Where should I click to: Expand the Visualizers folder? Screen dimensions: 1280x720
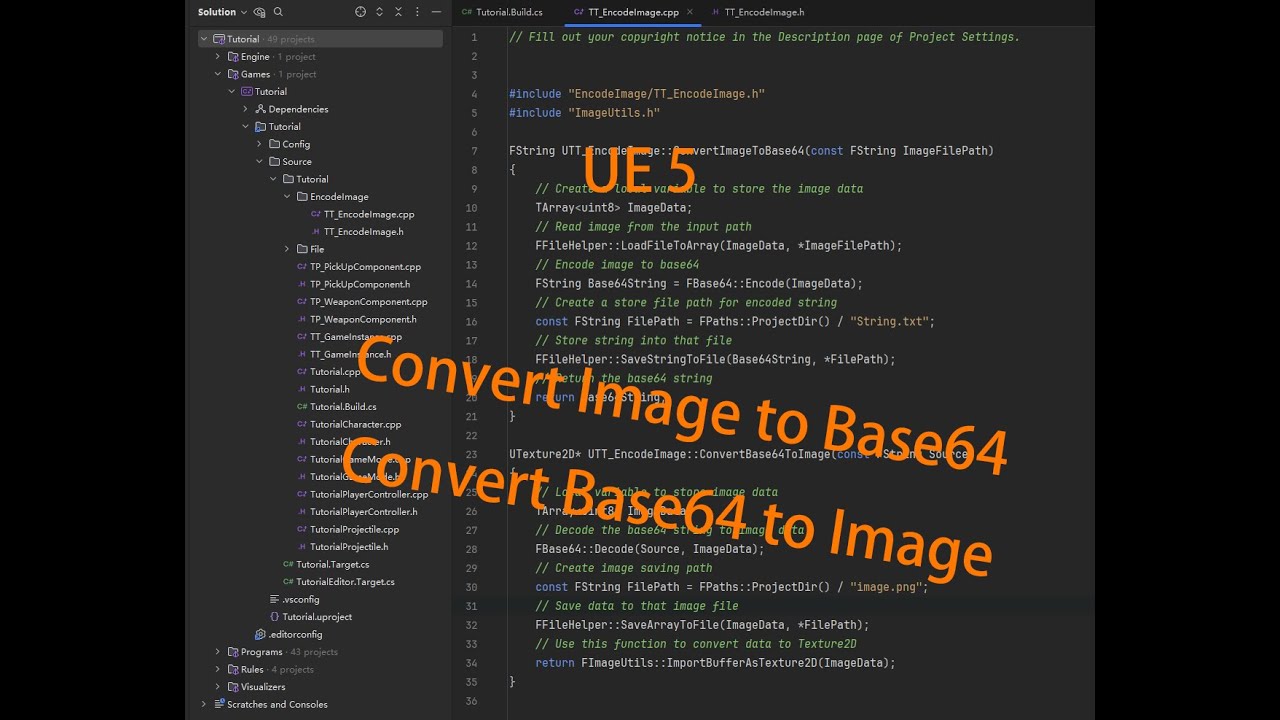pos(218,687)
